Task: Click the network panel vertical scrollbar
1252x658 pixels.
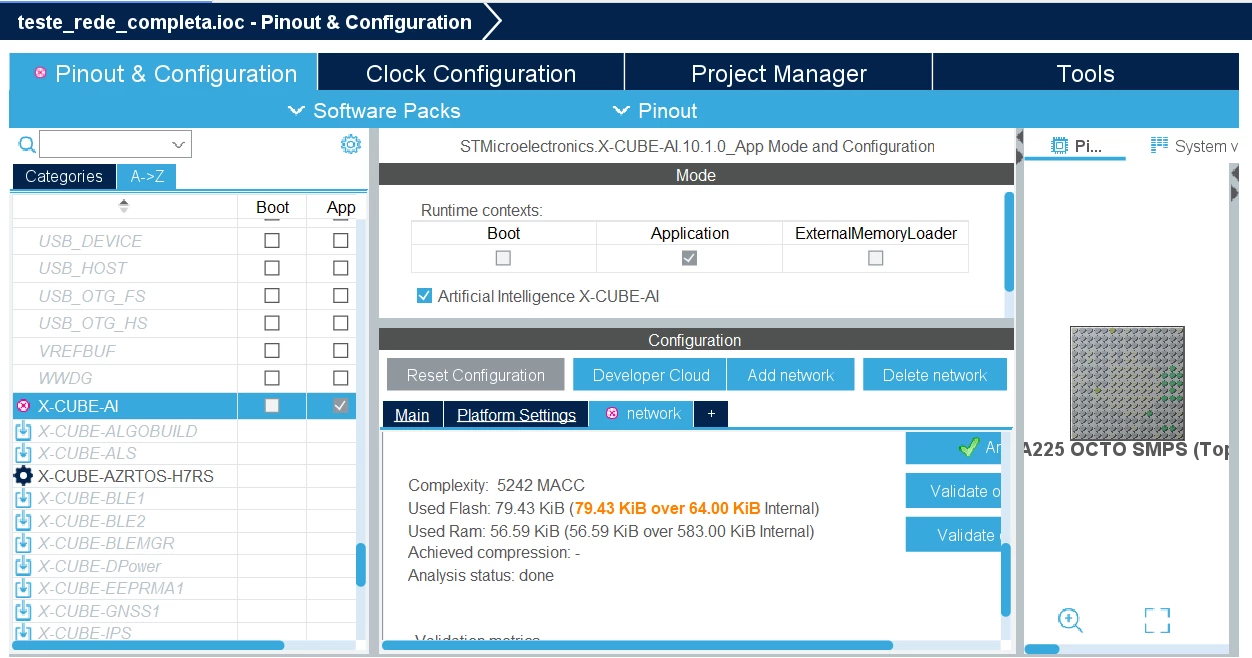Action: 1006,580
